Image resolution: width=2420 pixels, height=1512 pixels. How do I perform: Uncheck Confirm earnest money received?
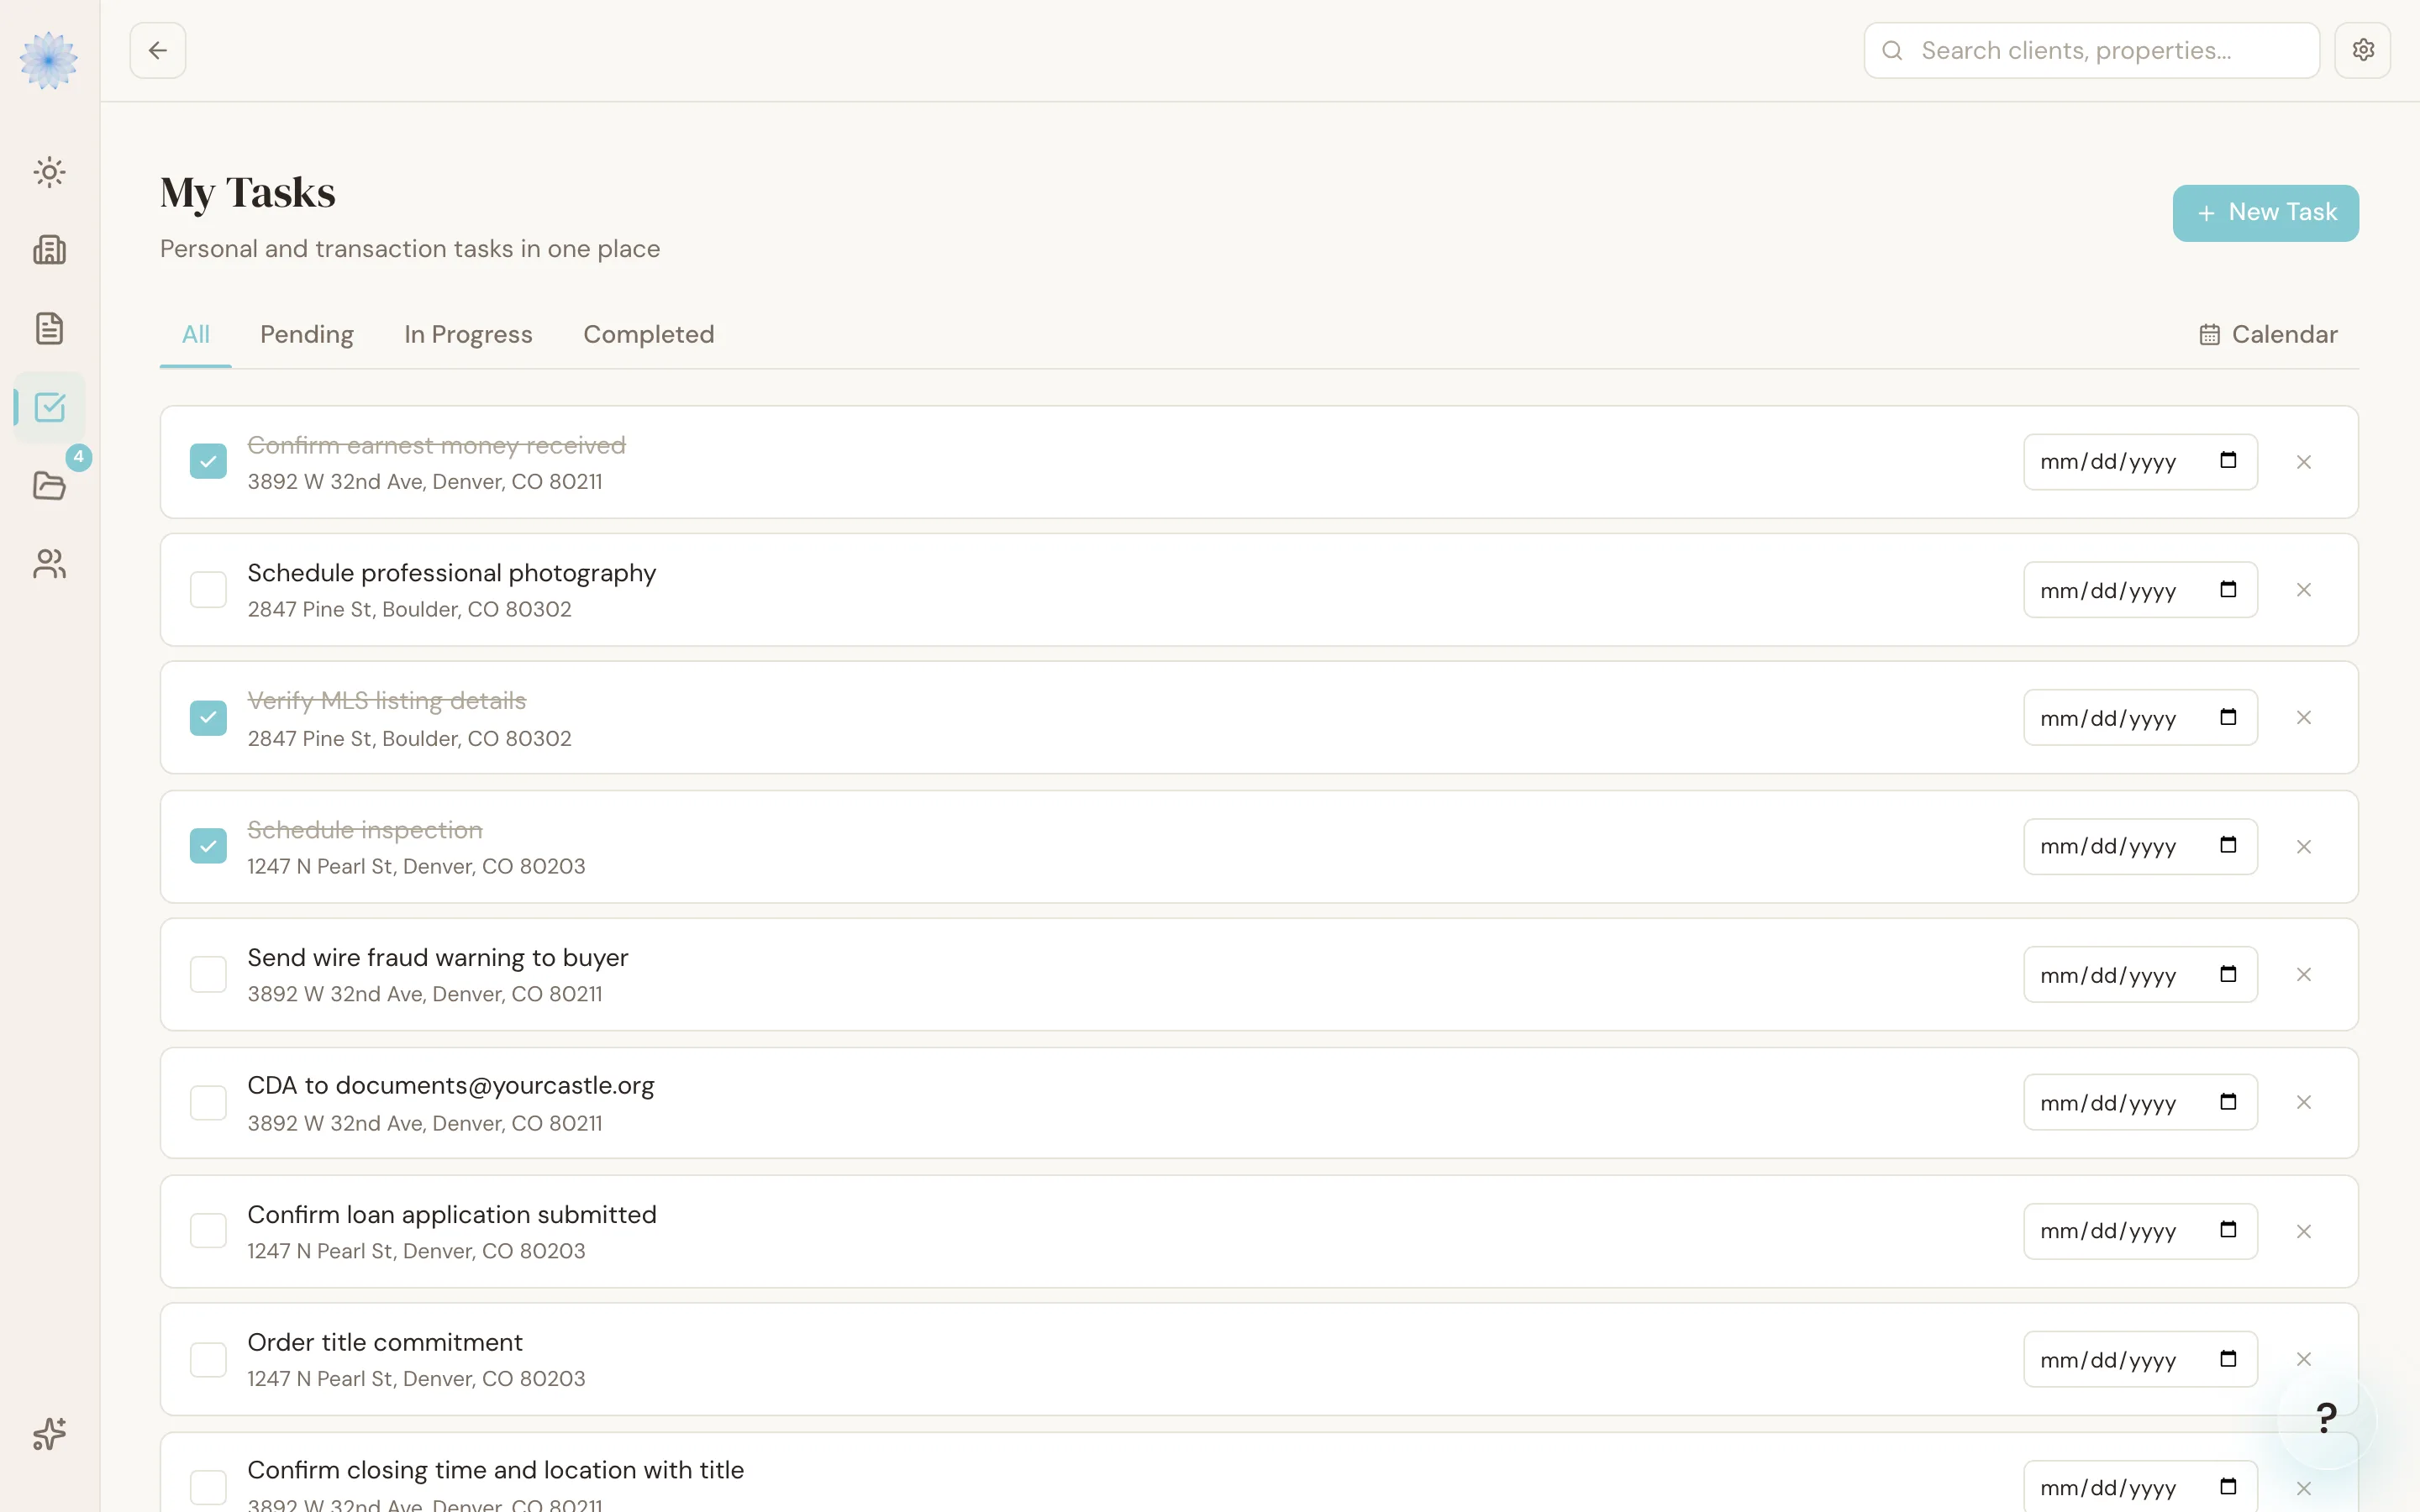208,462
